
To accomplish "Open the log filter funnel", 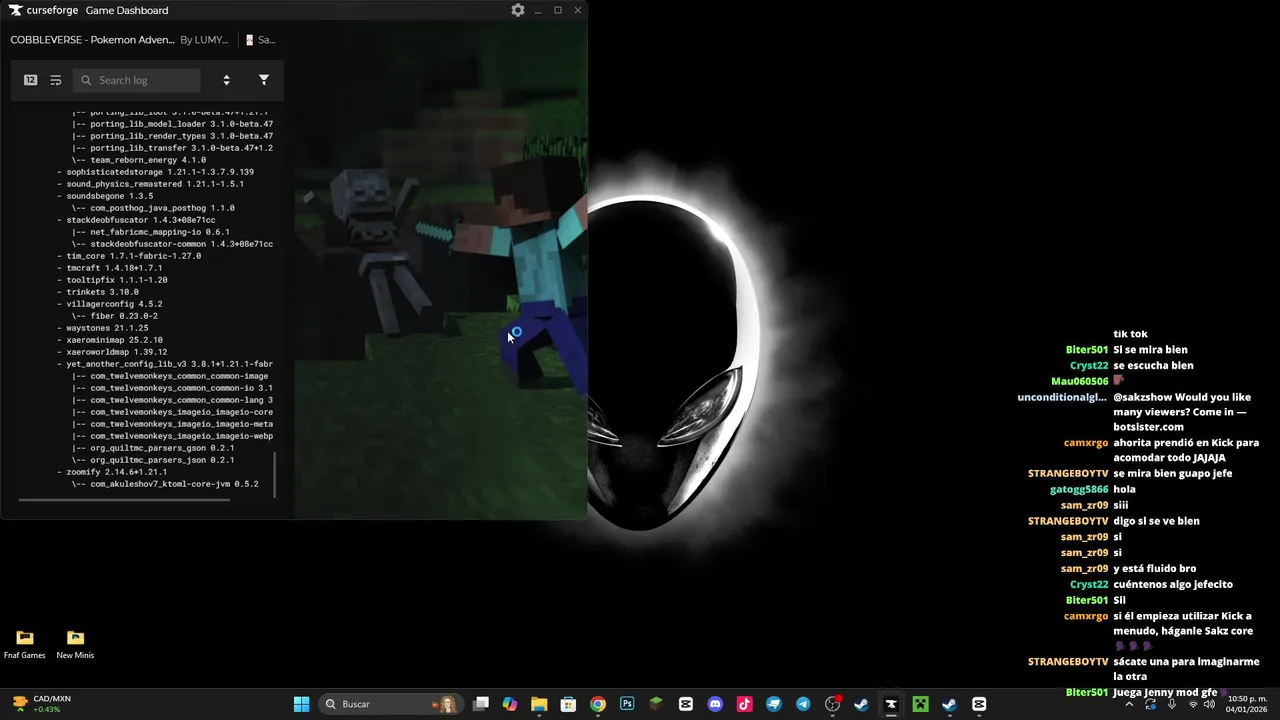I will click(x=264, y=80).
